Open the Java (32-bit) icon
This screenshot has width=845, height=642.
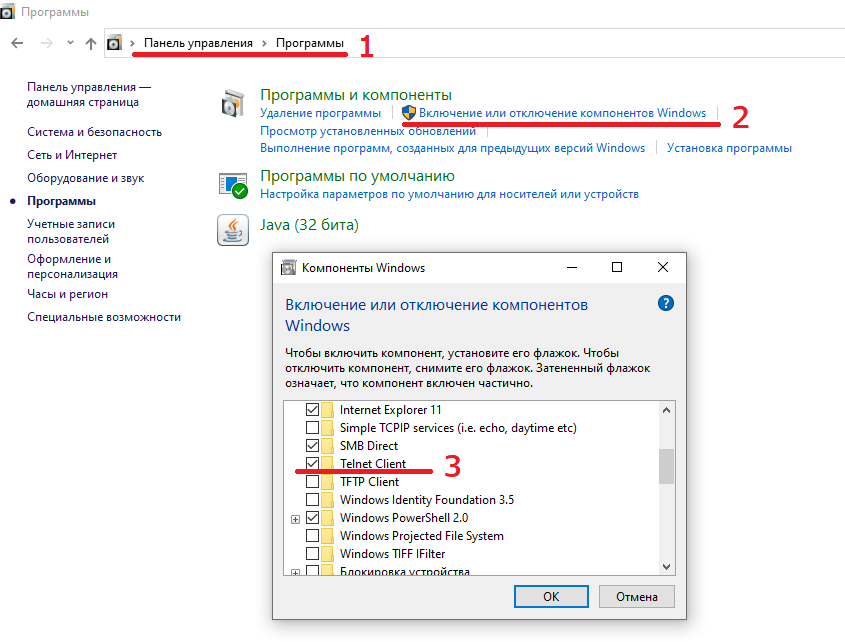coord(233,230)
